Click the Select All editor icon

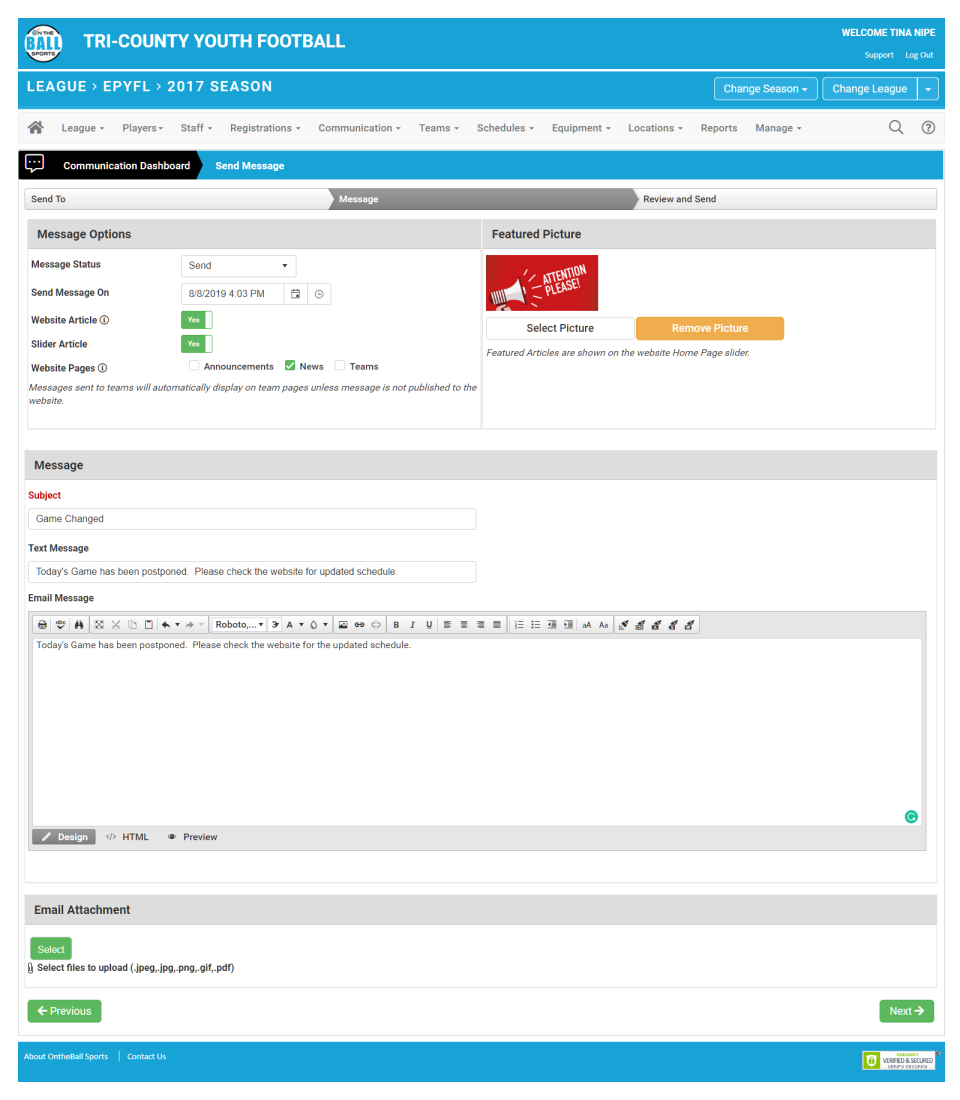point(99,624)
